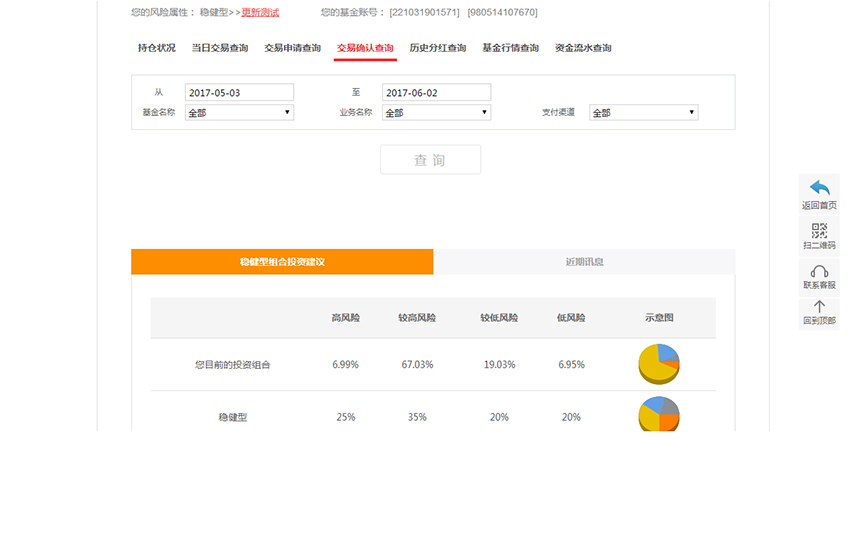Go to 历史分红查询 tab

[x=438, y=48]
